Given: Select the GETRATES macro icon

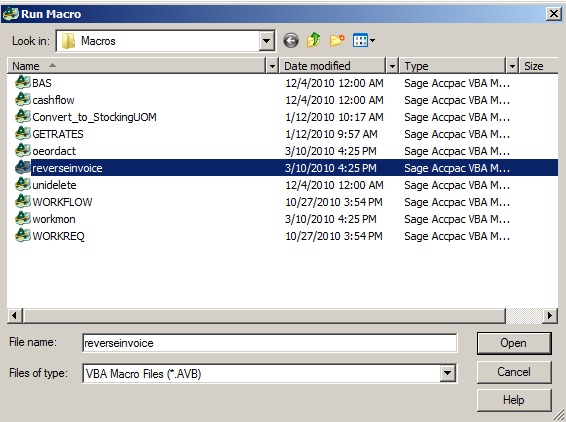Looking at the screenshot, I should coord(22,134).
